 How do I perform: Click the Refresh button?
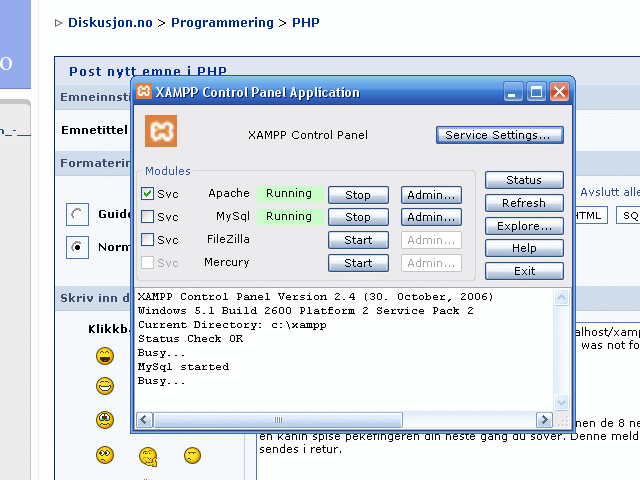click(x=524, y=203)
